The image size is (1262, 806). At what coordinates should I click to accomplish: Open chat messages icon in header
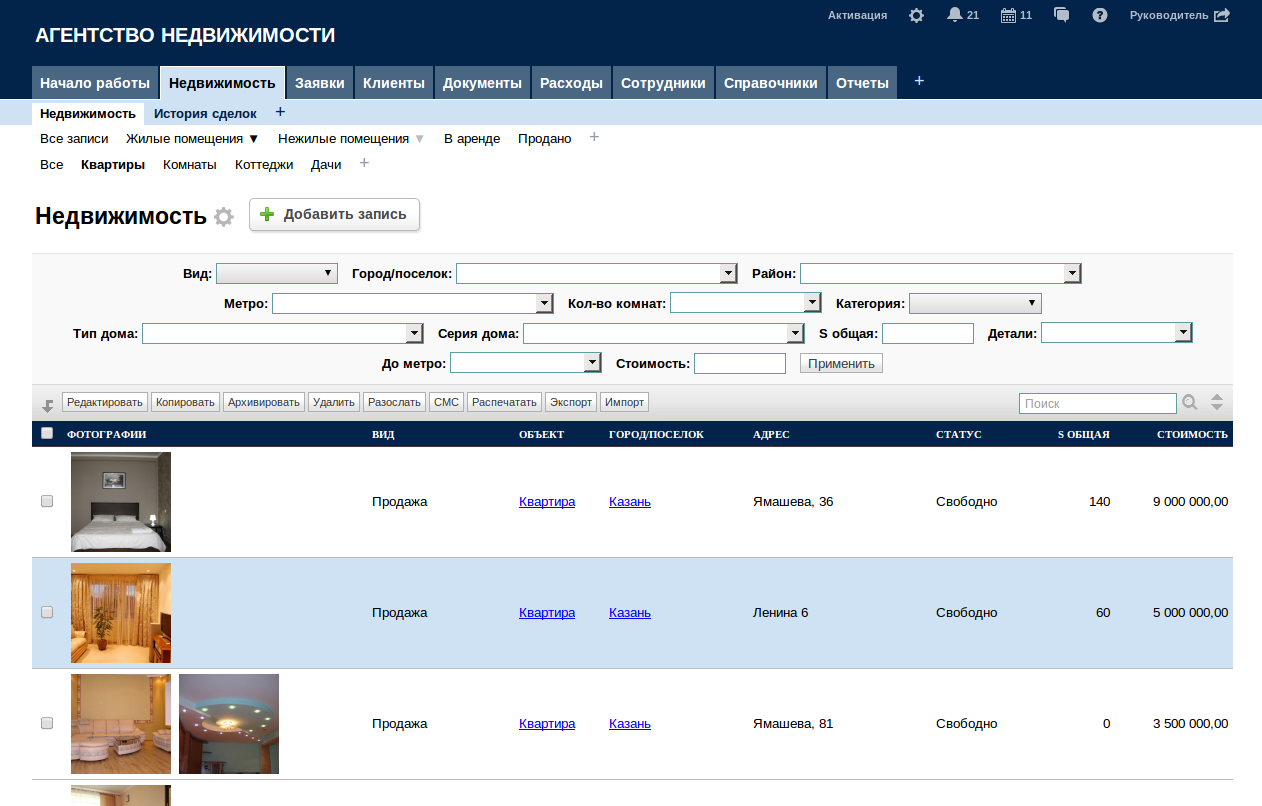(x=1062, y=15)
